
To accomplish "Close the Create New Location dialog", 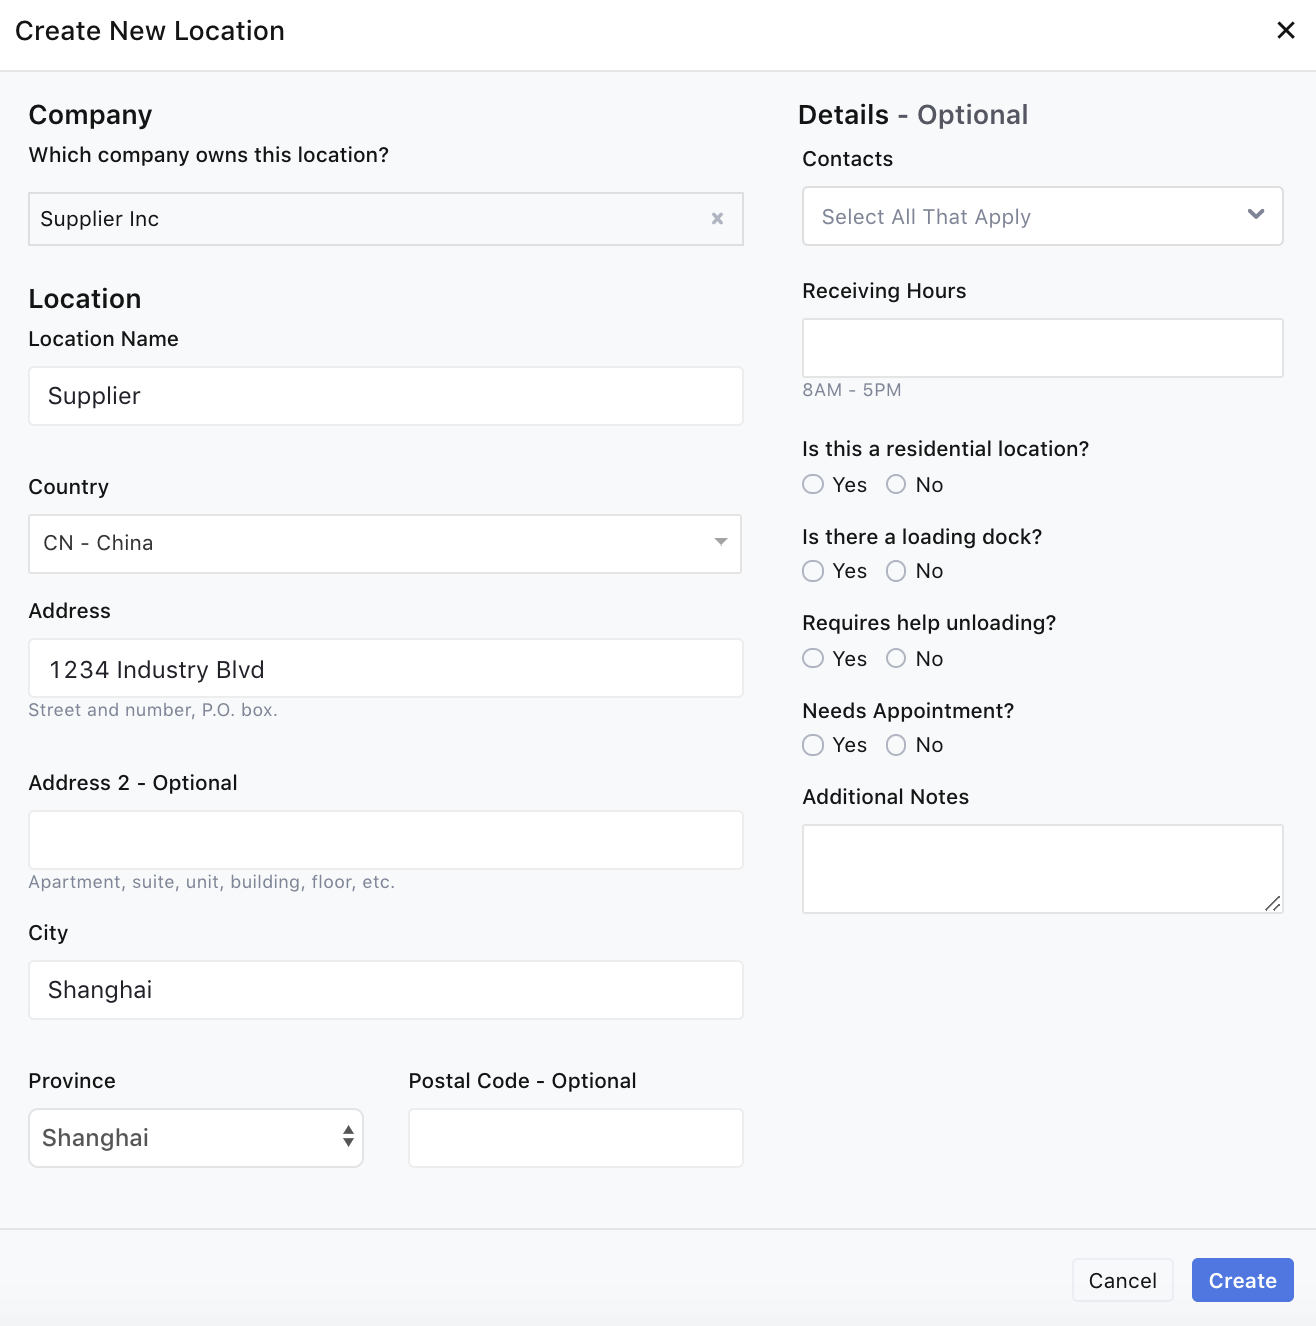I will [x=1286, y=31].
